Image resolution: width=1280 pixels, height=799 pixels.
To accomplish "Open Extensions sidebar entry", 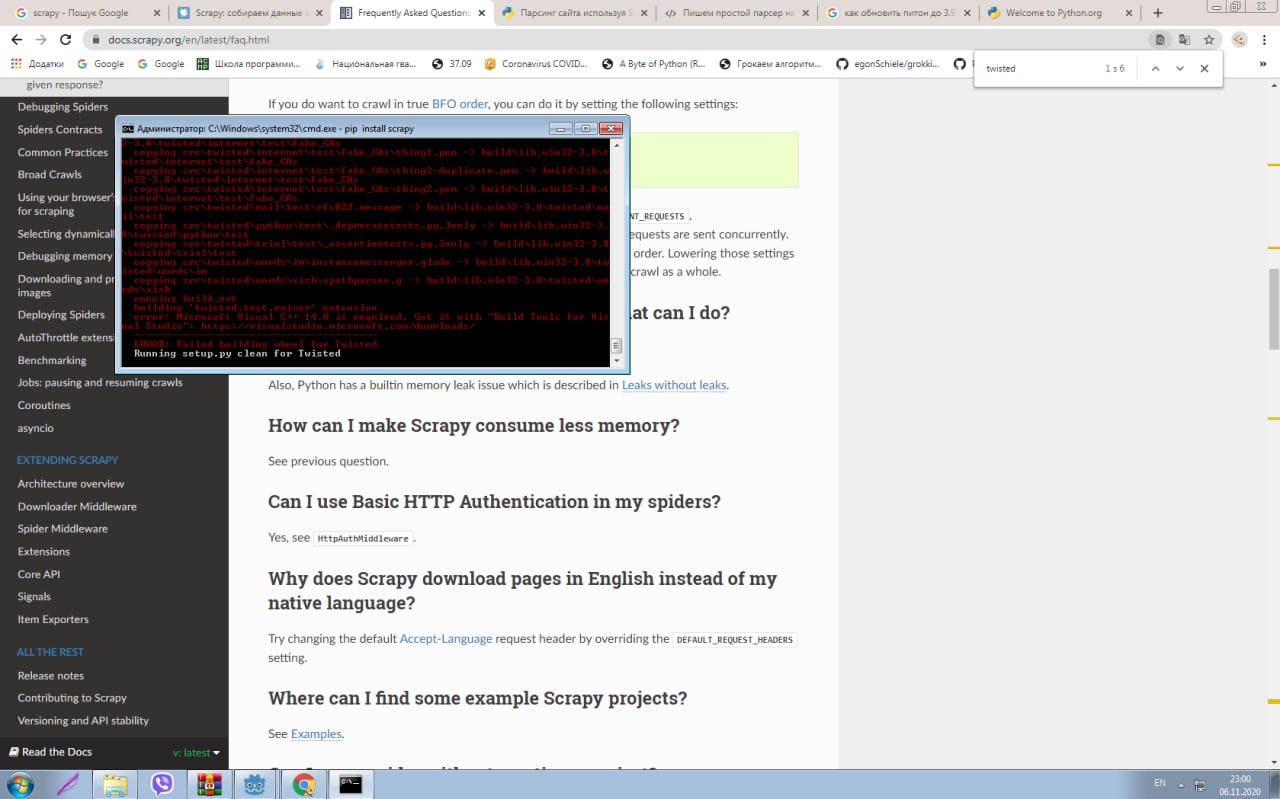I will pyautogui.click(x=44, y=552).
